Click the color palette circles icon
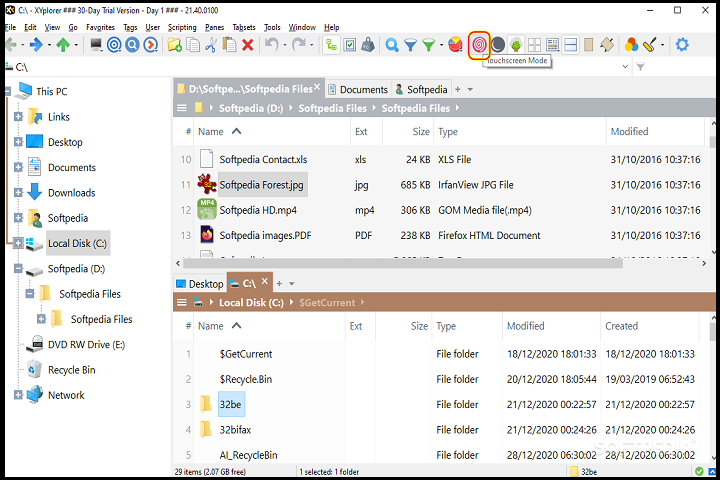 (631, 45)
